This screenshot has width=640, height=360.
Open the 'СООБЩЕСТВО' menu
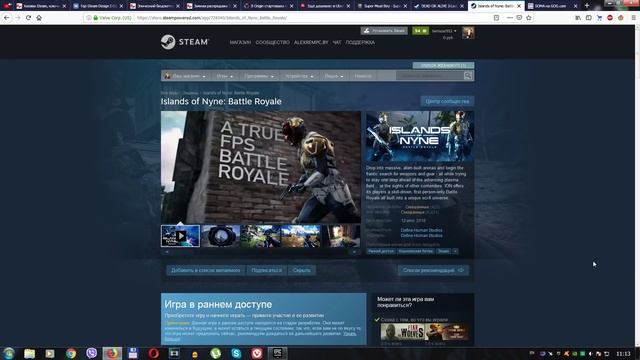(x=272, y=42)
